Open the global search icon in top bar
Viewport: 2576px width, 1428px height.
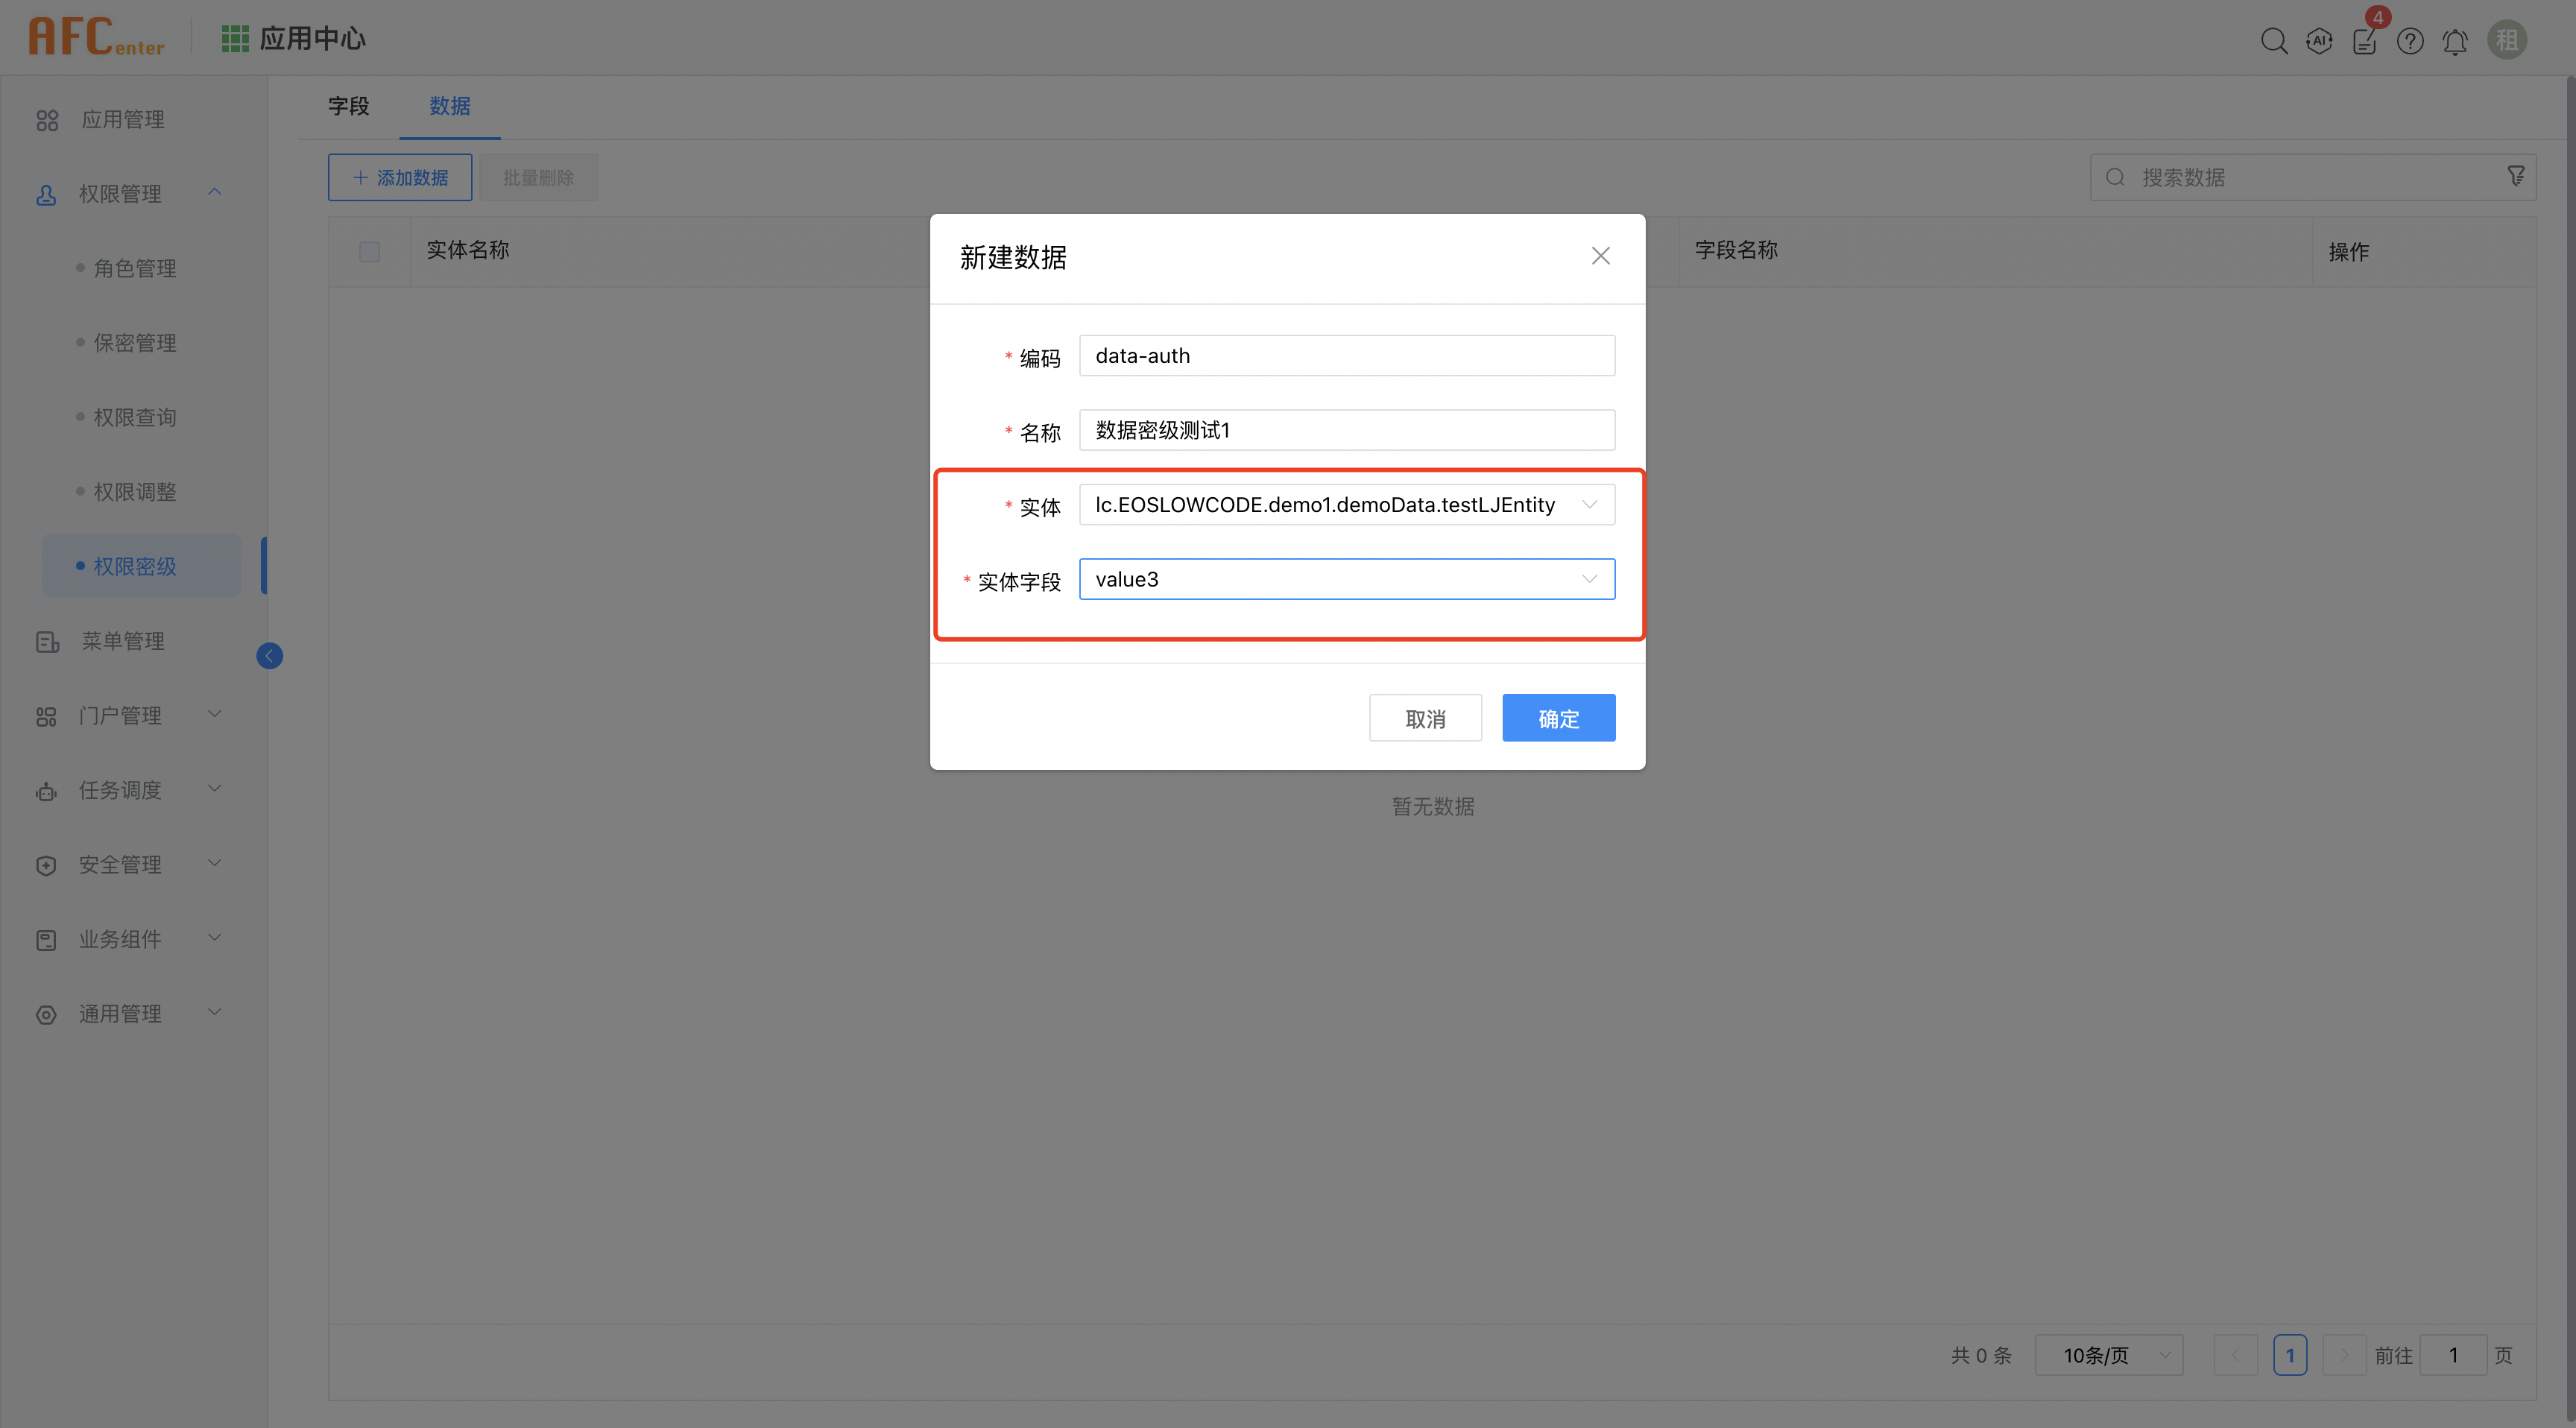coord(2274,41)
